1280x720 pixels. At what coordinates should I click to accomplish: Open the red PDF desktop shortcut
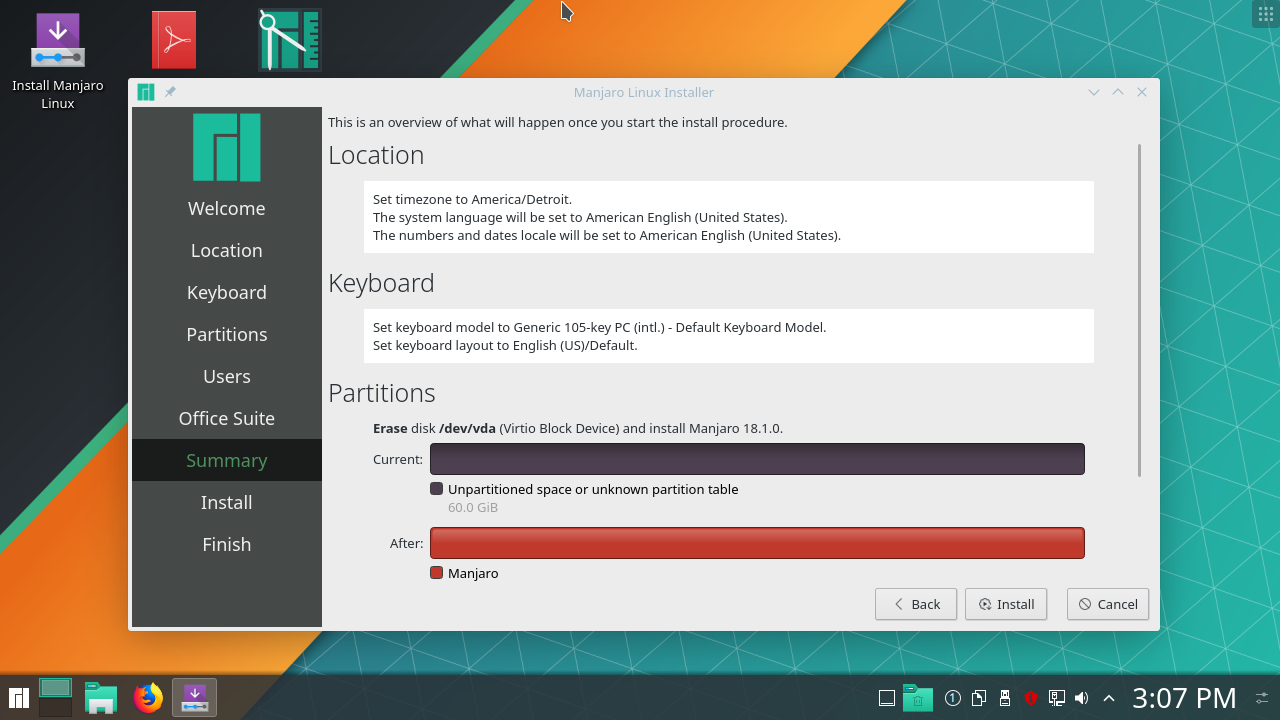click(x=174, y=40)
